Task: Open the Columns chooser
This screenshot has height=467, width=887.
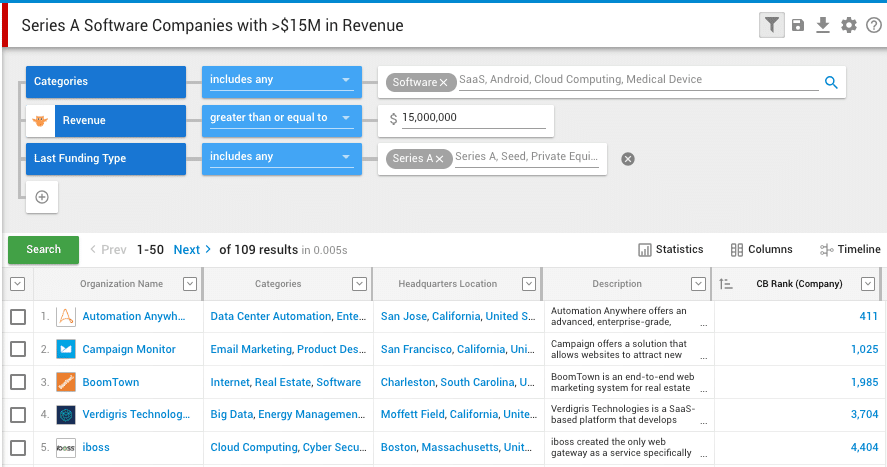Action: [x=761, y=249]
